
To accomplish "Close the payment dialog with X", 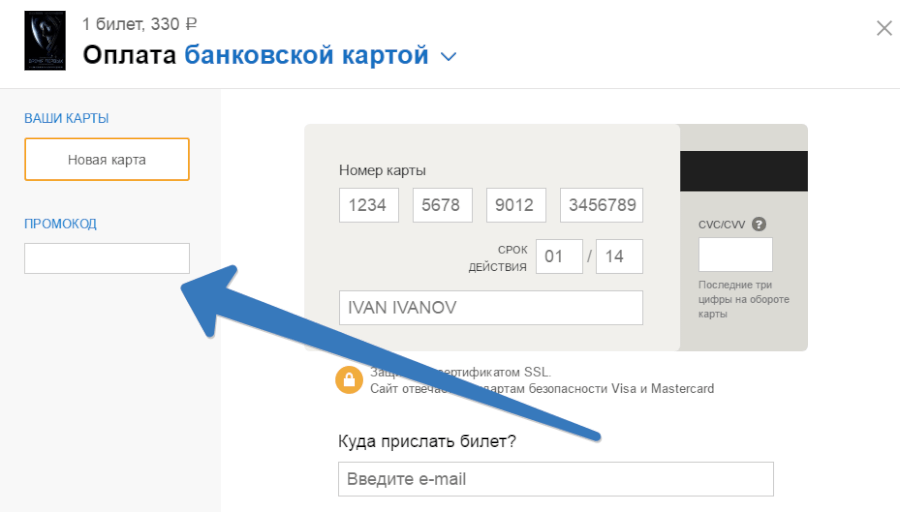I will click(x=884, y=28).
